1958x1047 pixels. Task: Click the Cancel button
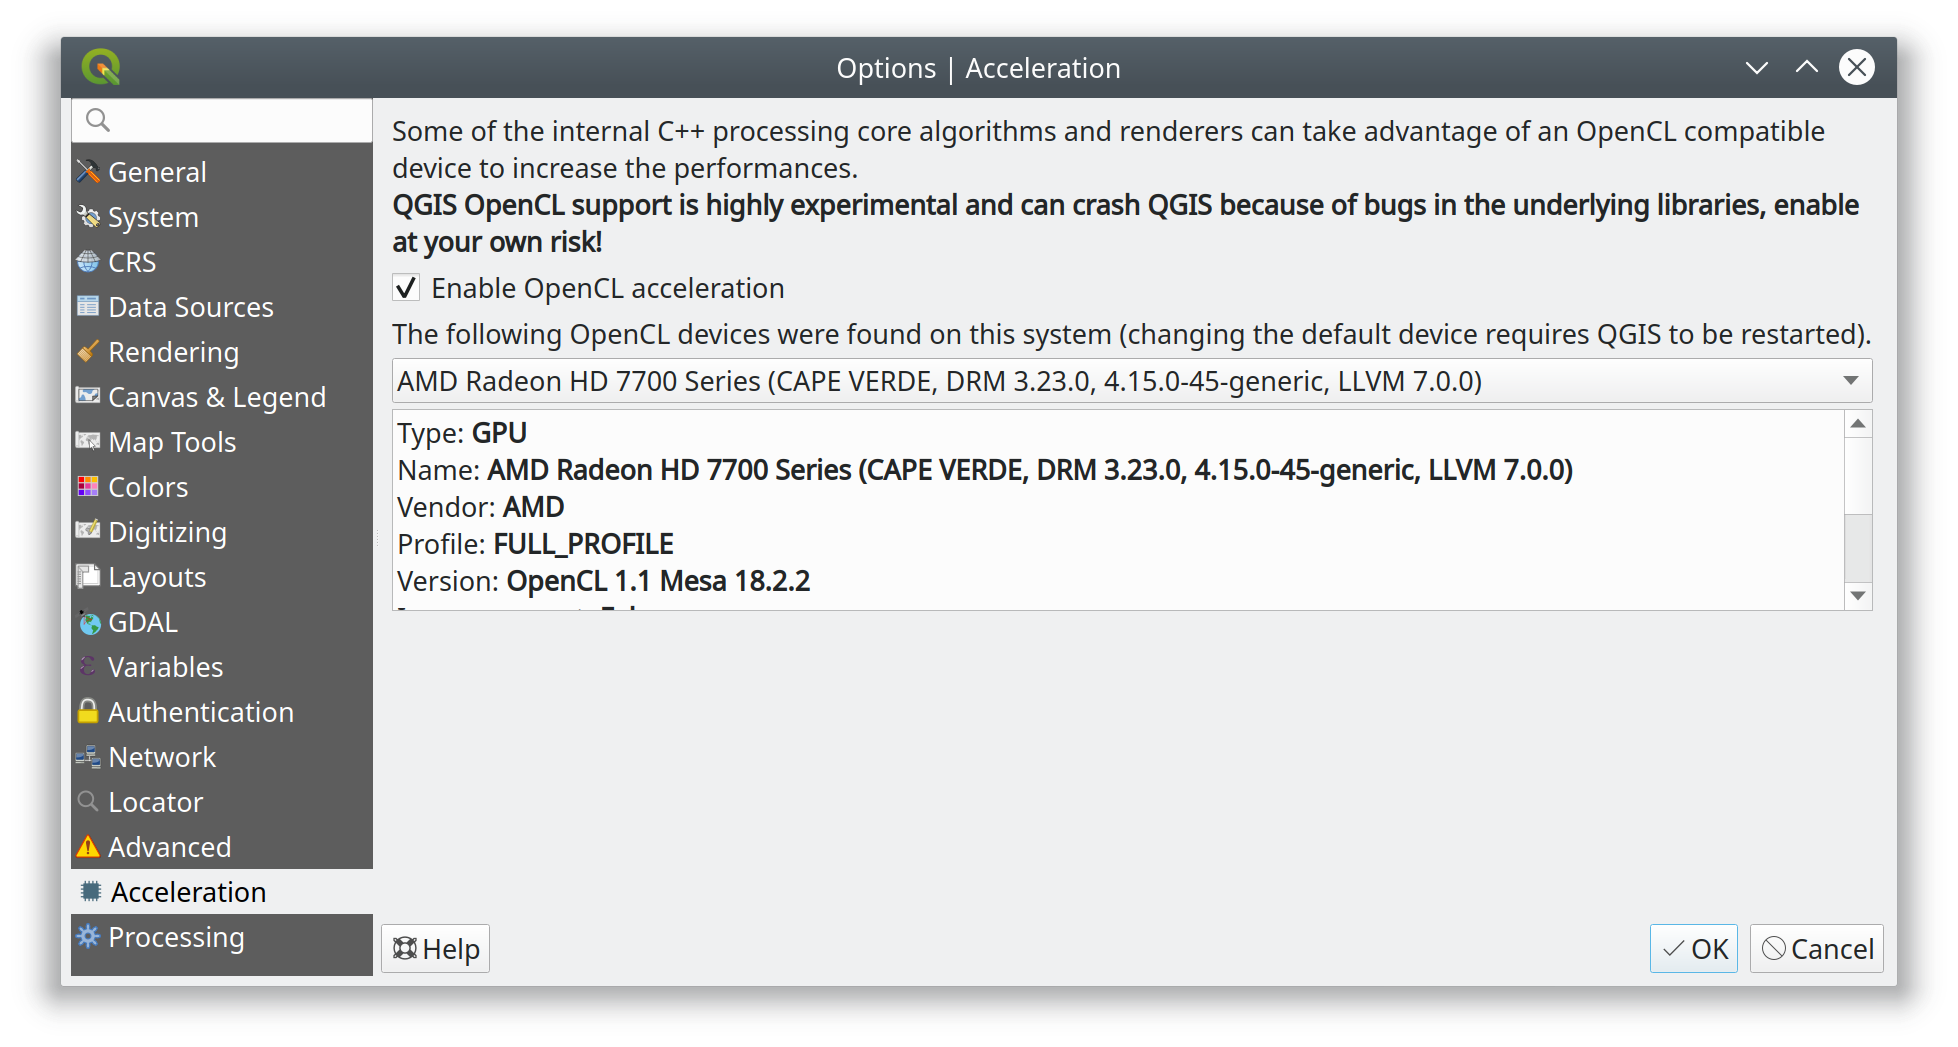click(x=1817, y=948)
